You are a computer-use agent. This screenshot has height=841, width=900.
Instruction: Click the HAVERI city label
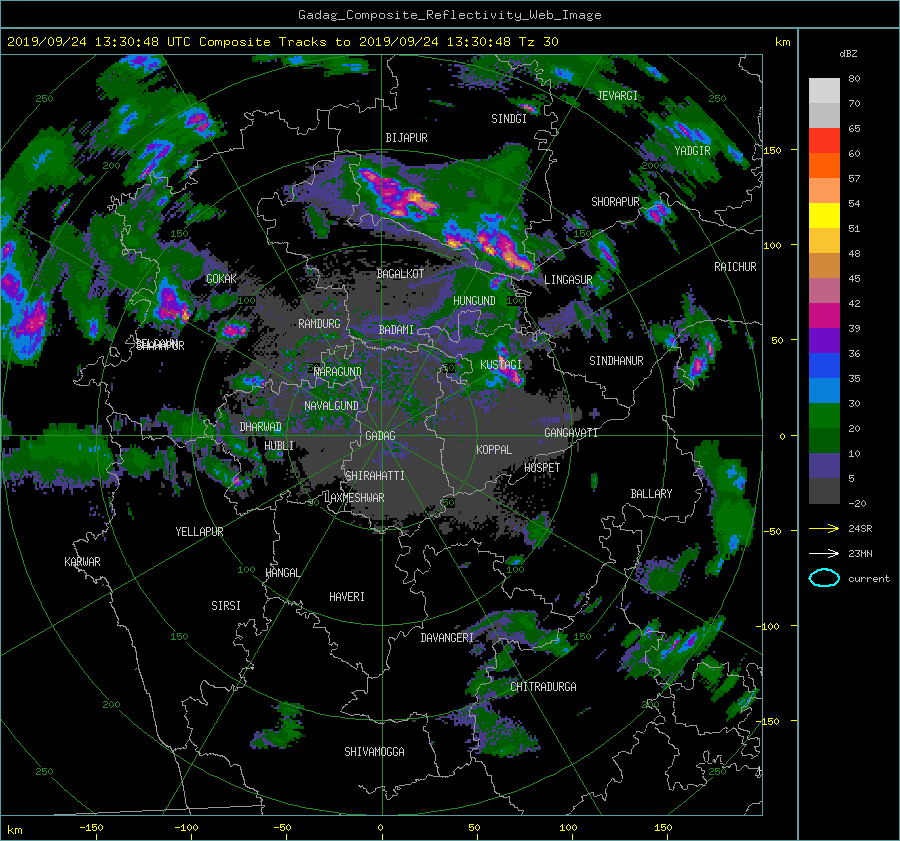[347, 597]
